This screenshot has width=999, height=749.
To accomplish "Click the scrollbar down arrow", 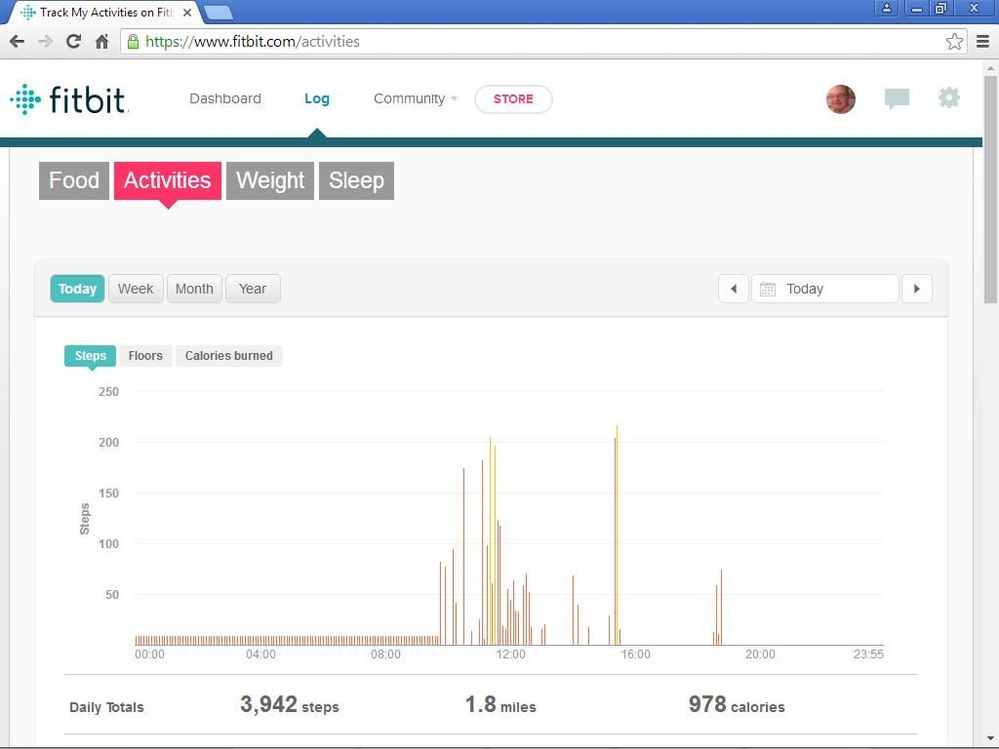I will pyautogui.click(x=991, y=739).
